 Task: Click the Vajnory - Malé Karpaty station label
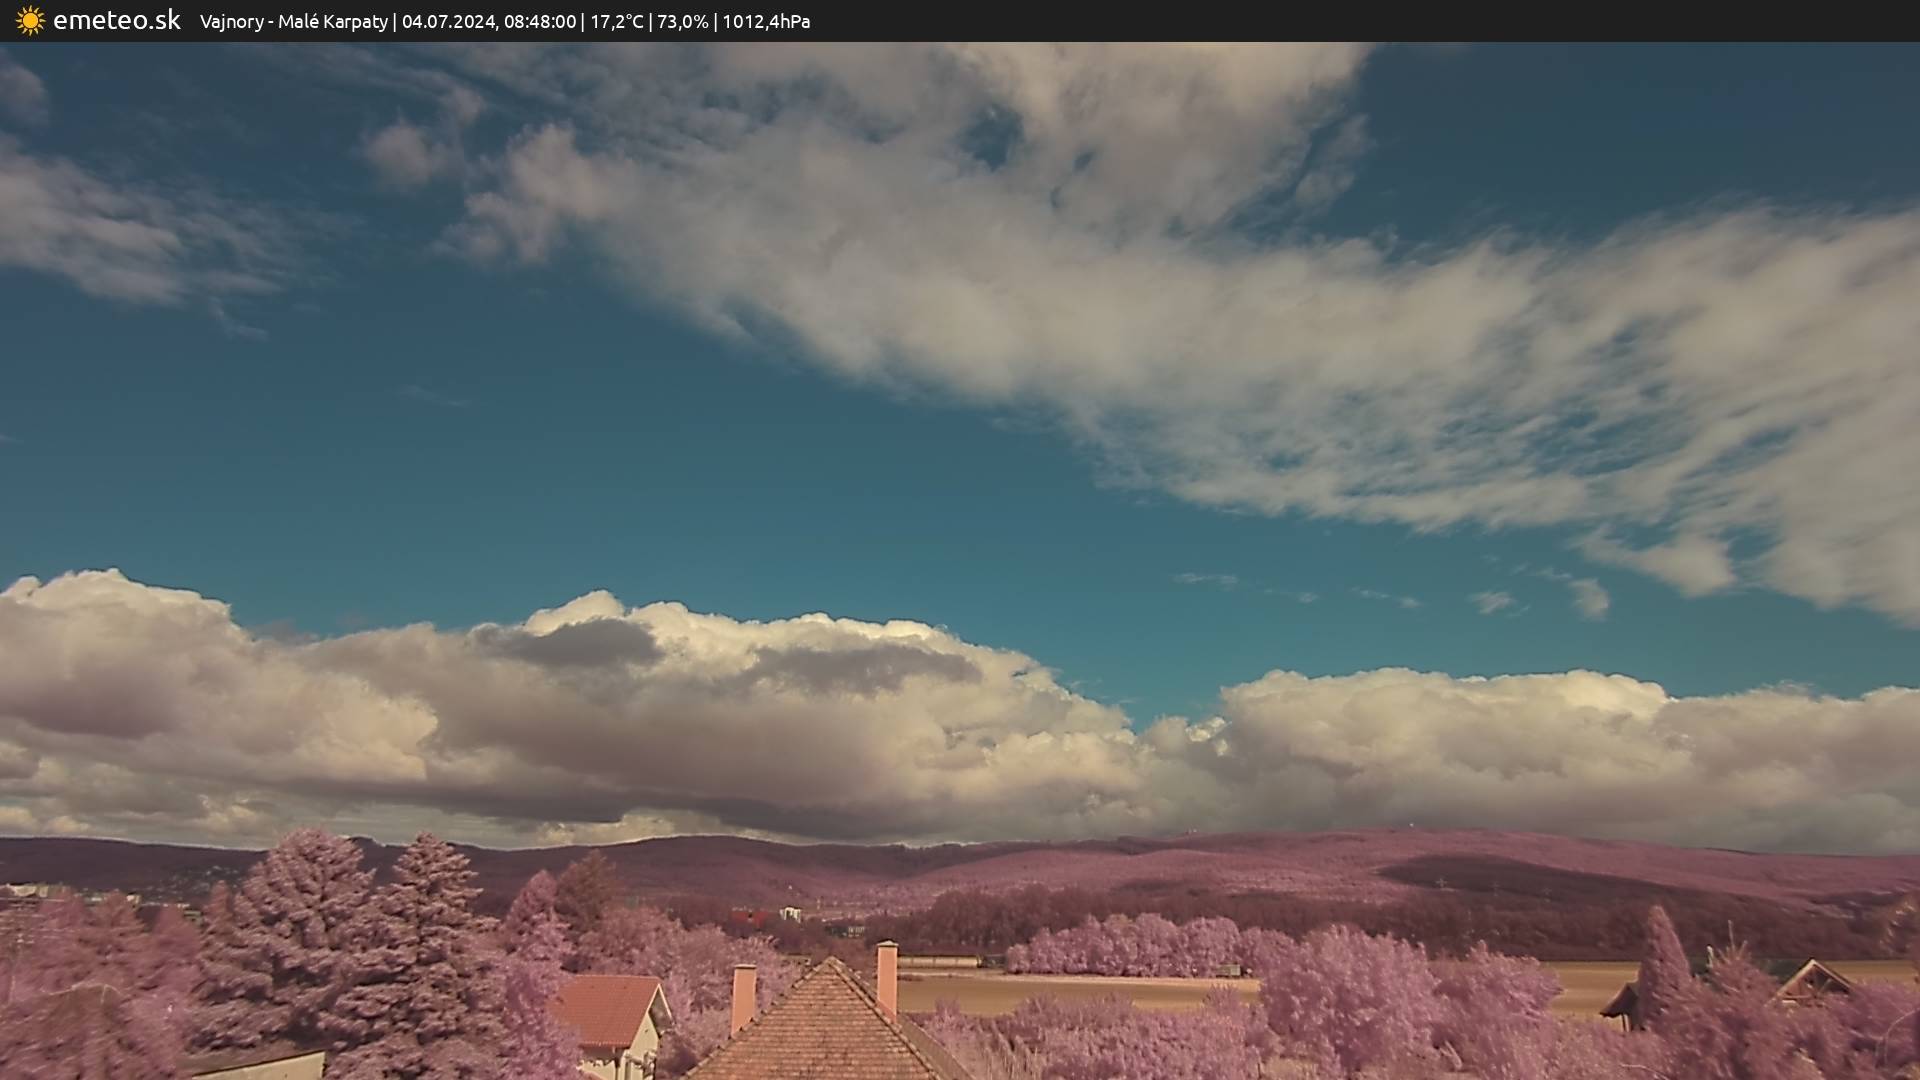tap(293, 22)
